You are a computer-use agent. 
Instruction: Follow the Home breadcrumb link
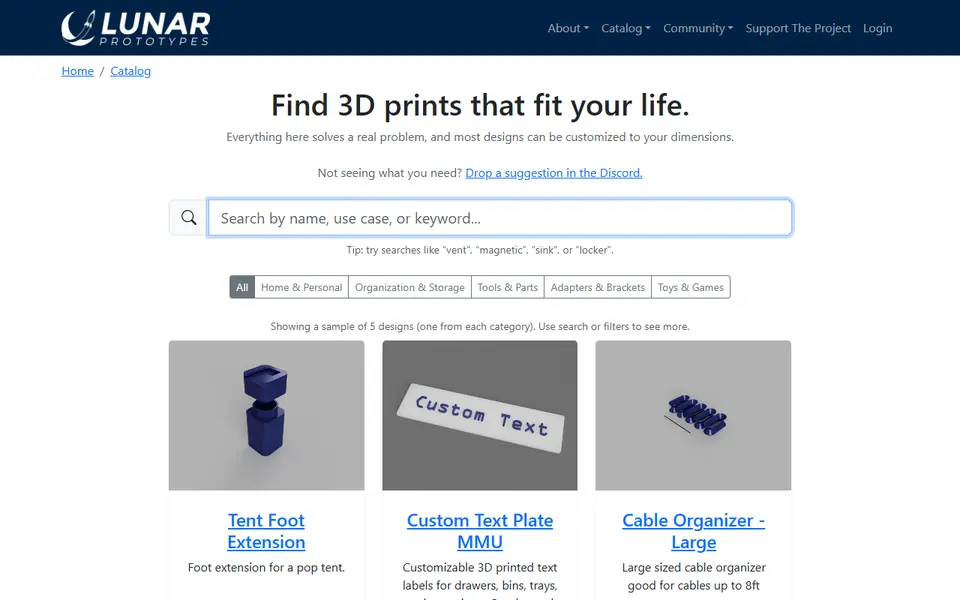point(77,71)
